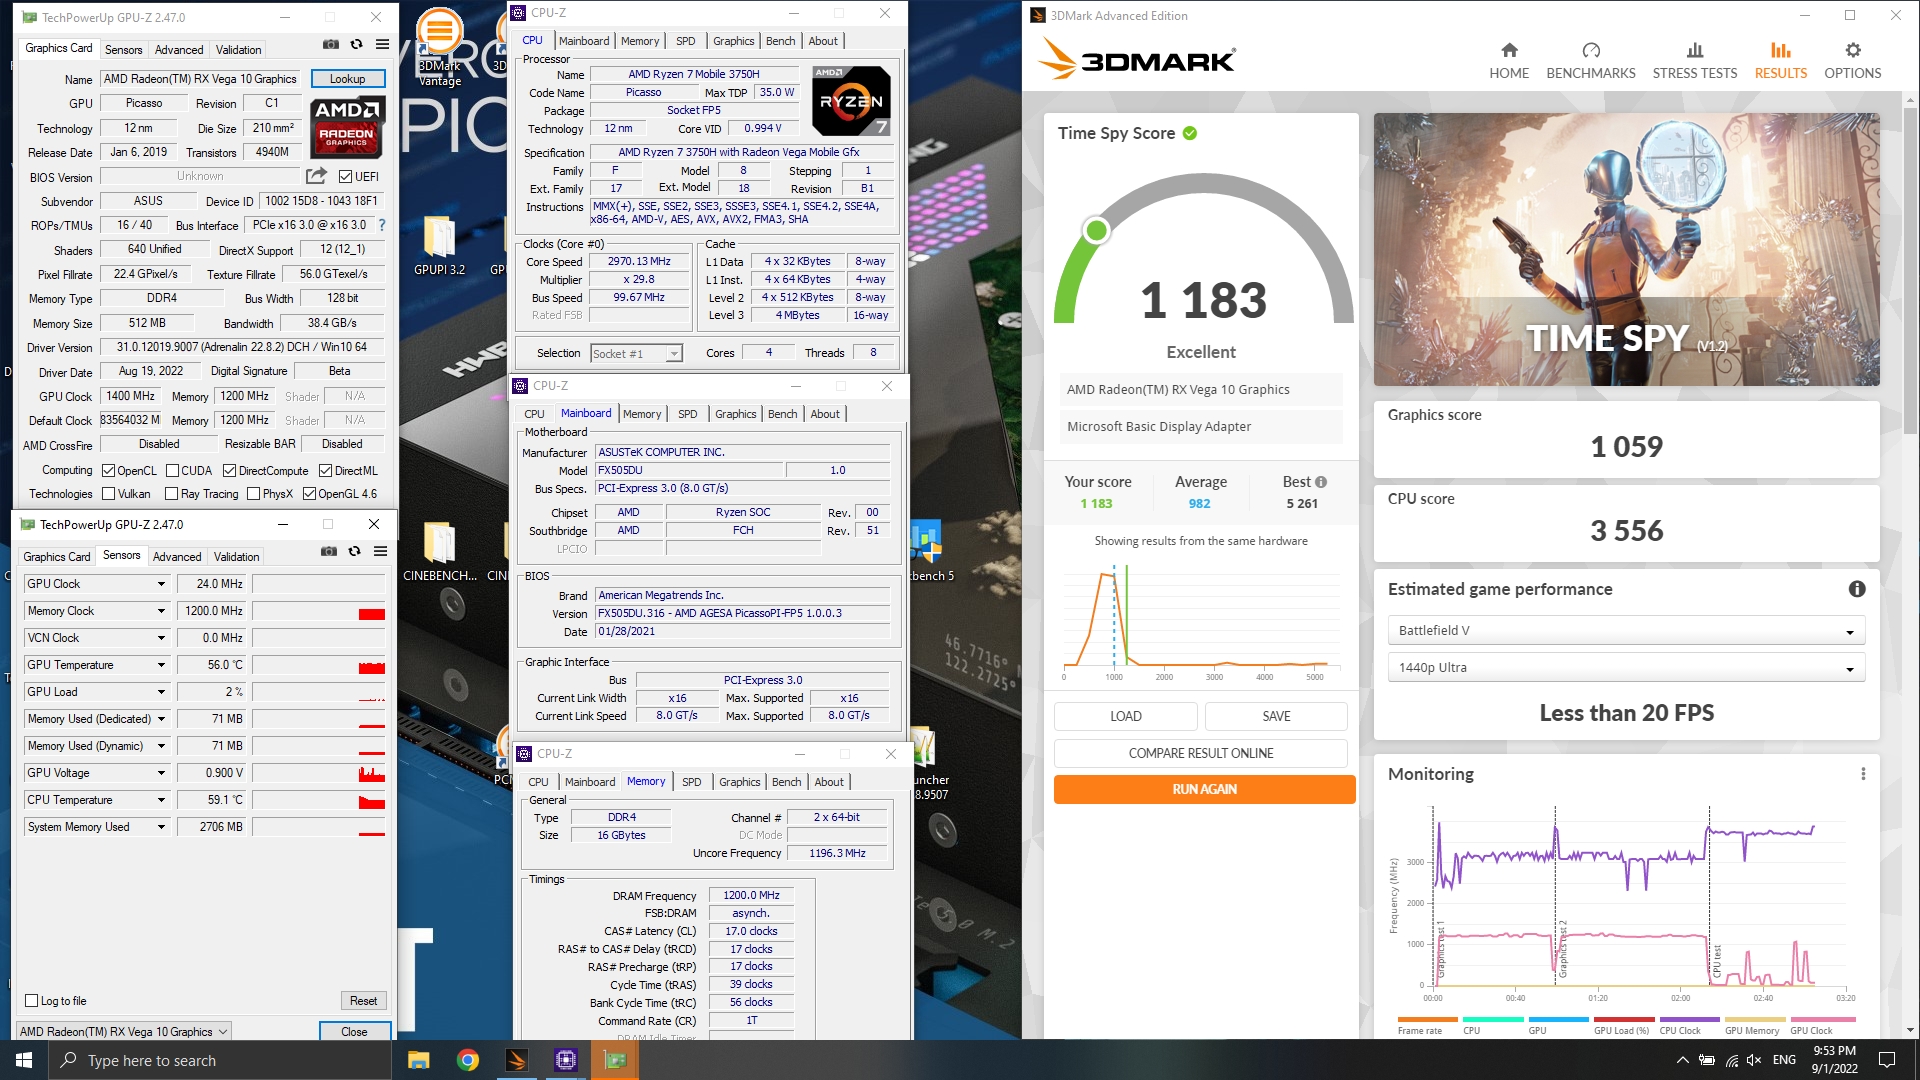Click the BIOS export share icon in GPU-Z
Viewport: 1920px width, 1080px height.
316,176
